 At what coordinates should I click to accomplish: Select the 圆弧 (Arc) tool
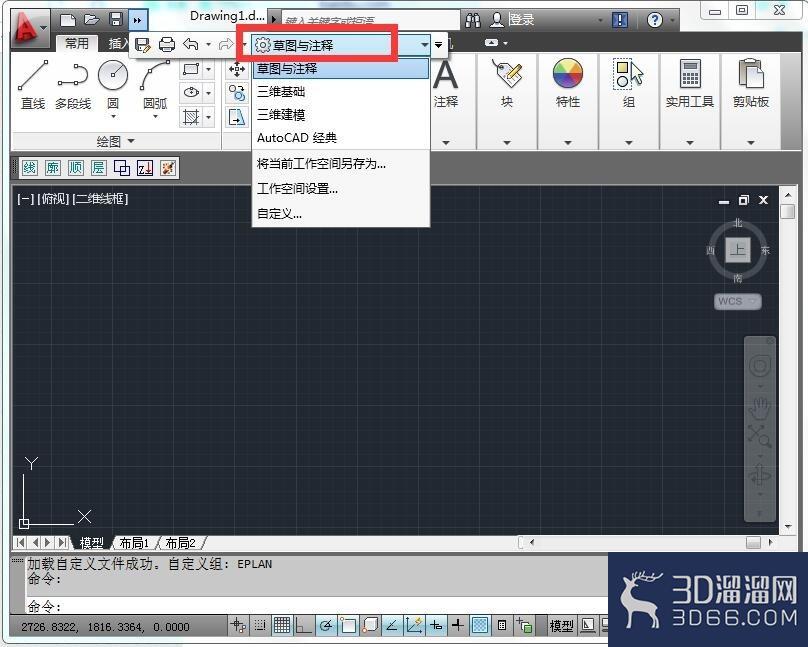(155, 85)
